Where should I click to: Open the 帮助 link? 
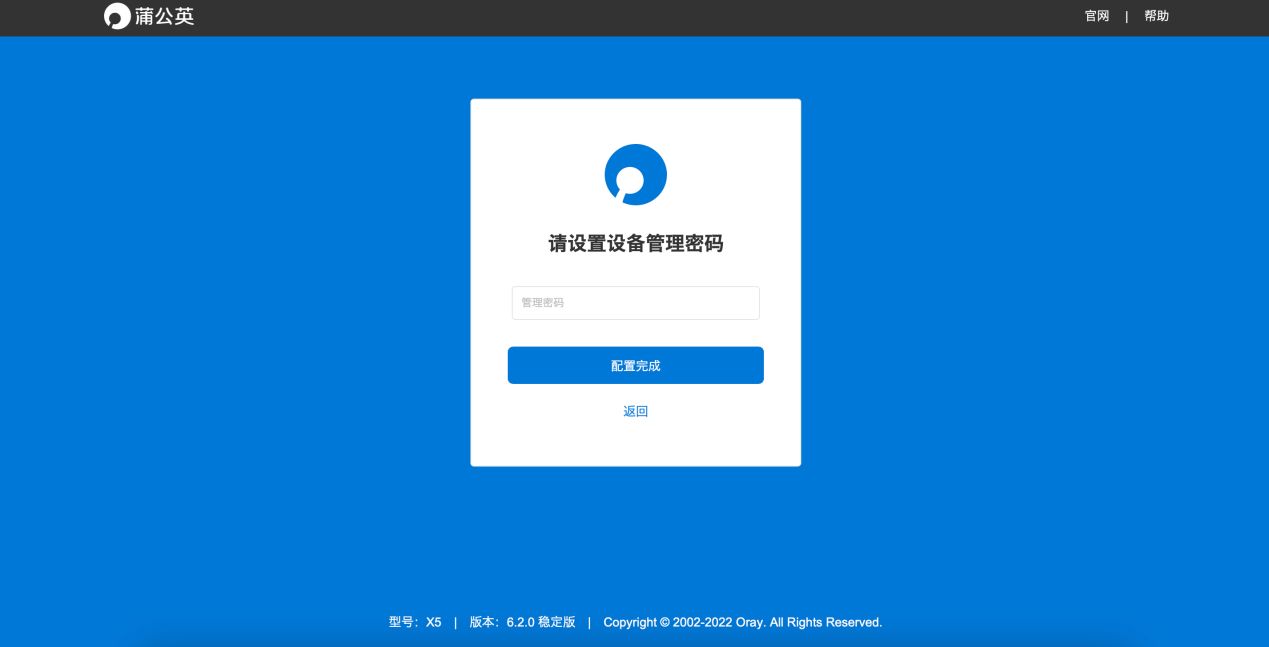(x=1157, y=16)
